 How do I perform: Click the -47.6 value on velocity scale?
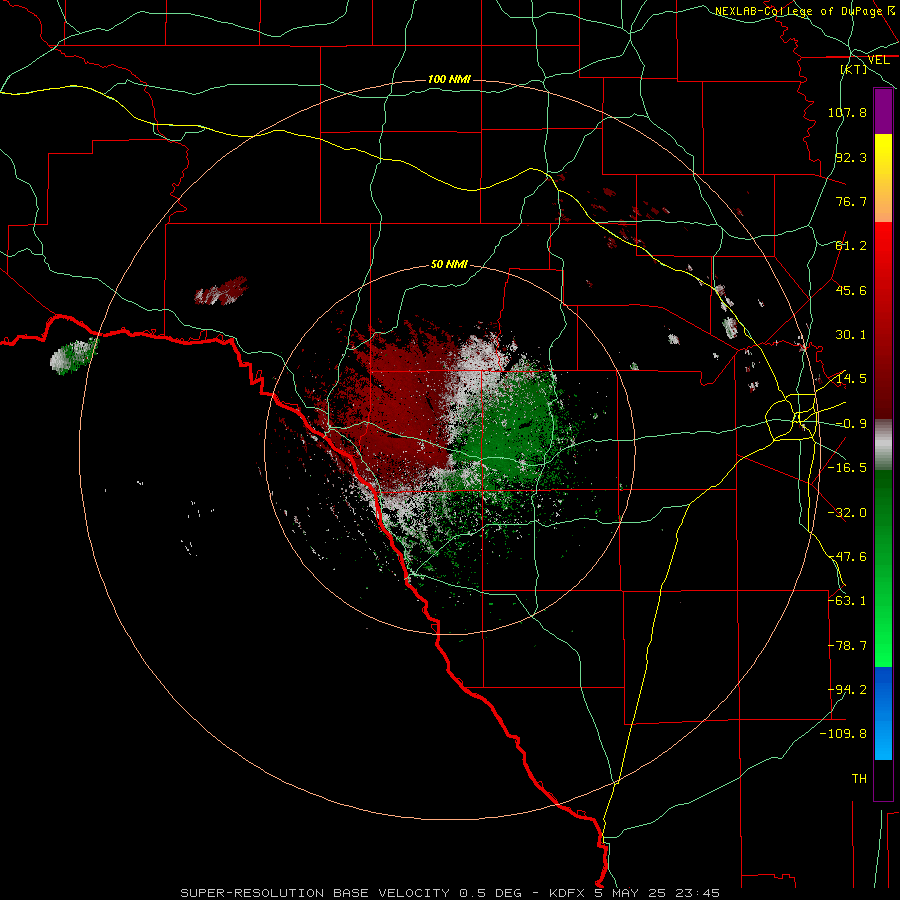[x=847, y=557]
